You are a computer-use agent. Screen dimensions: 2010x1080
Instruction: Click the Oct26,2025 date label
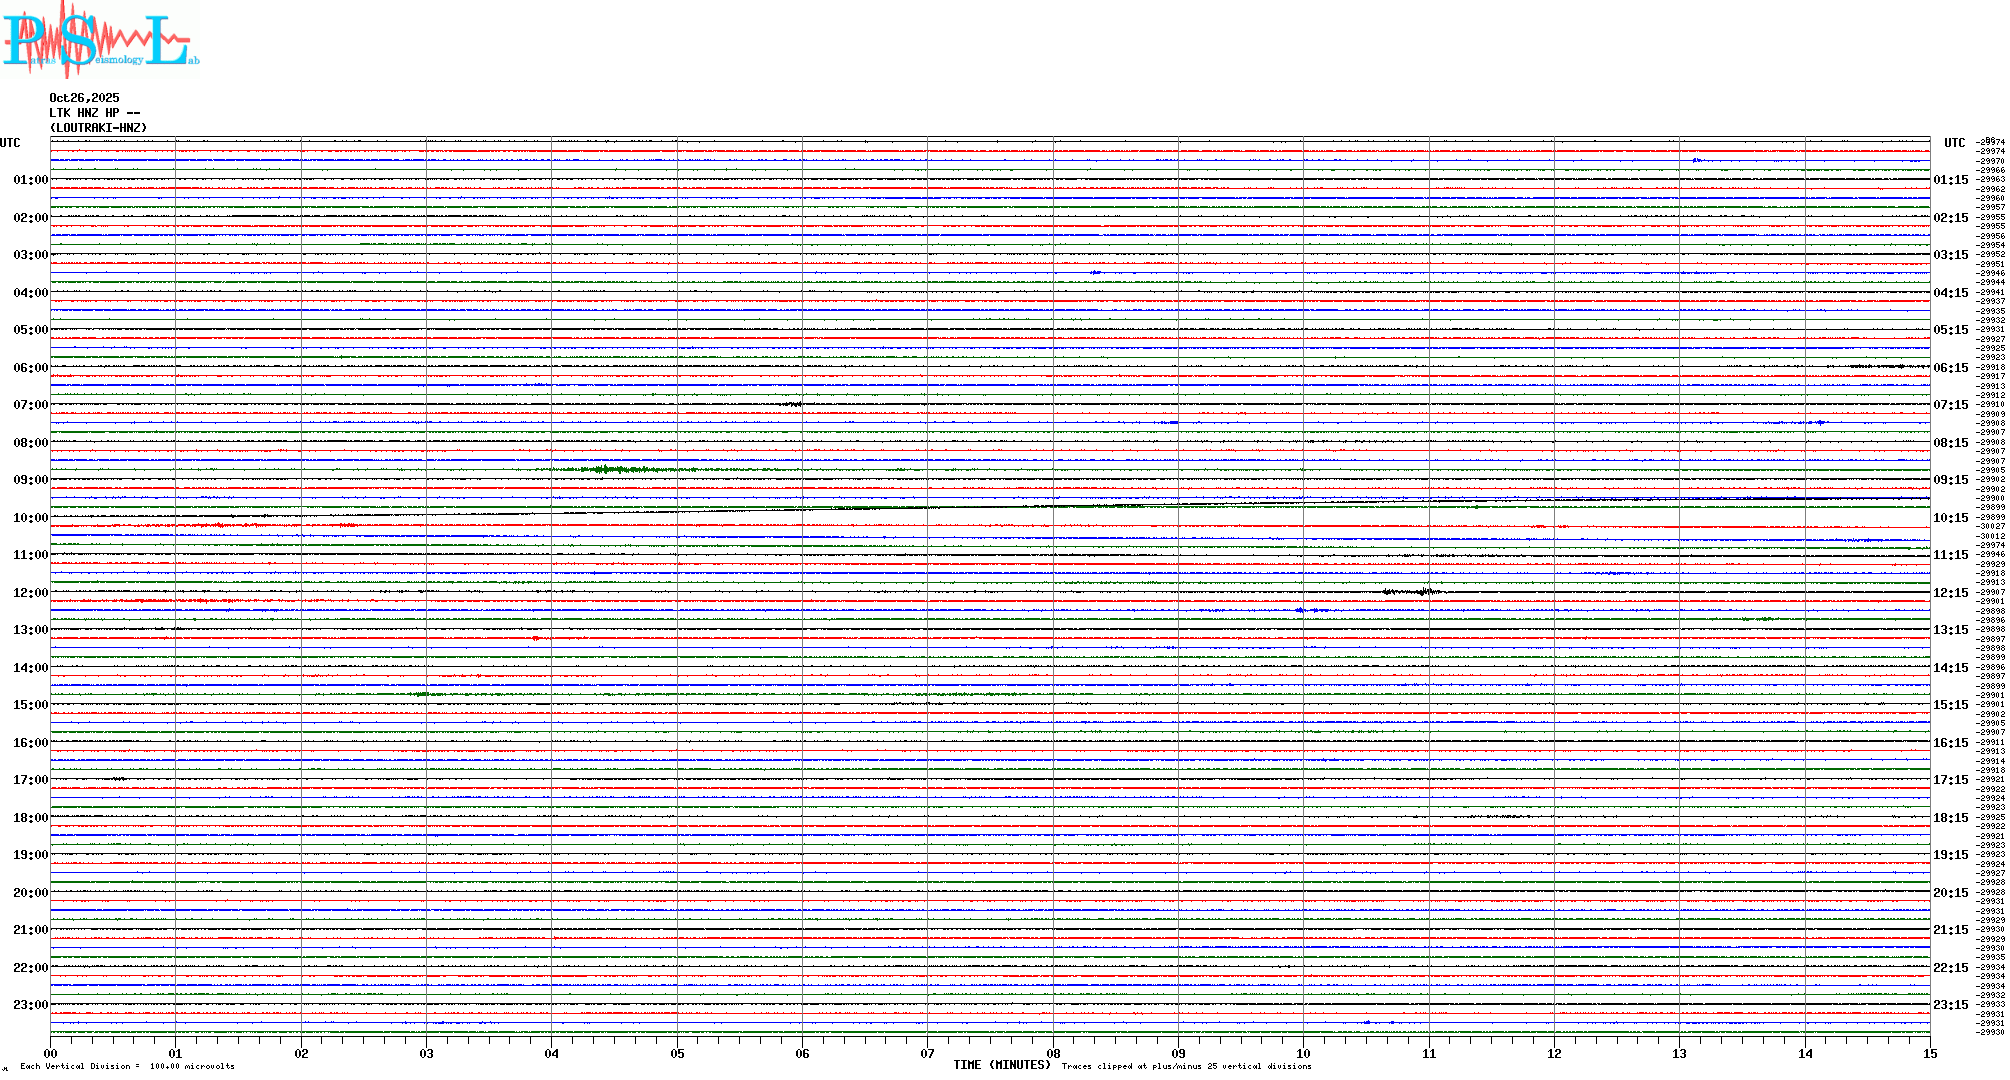pos(84,98)
